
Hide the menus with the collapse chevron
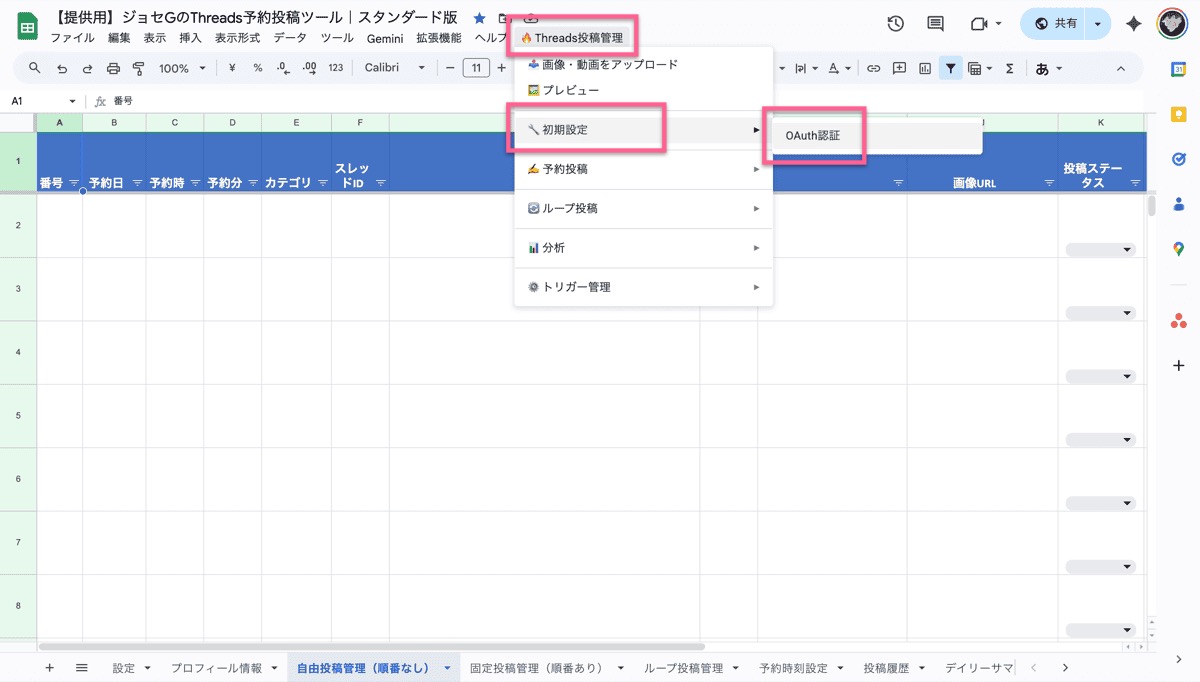(x=1121, y=68)
